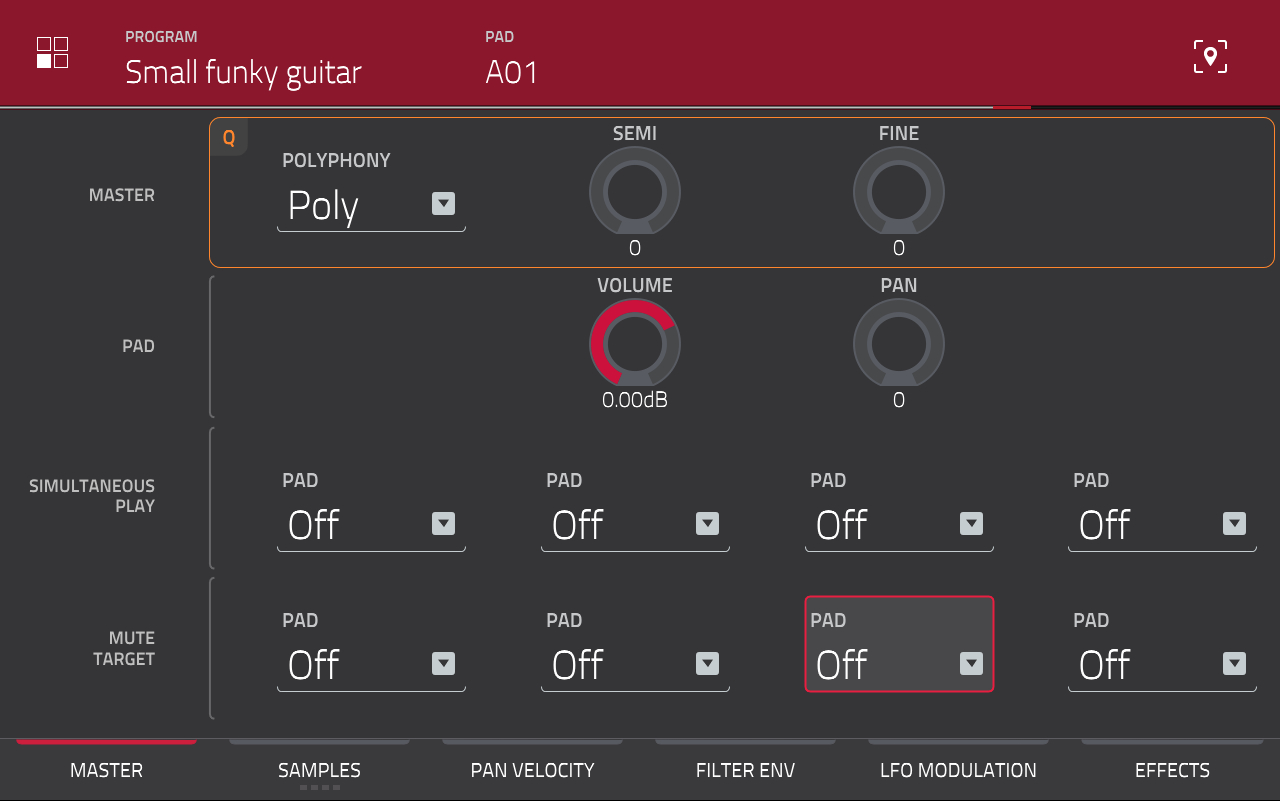Toggle the third Simultaneous Play pad setting
This screenshot has width=1280, height=801.
[x=898, y=525]
